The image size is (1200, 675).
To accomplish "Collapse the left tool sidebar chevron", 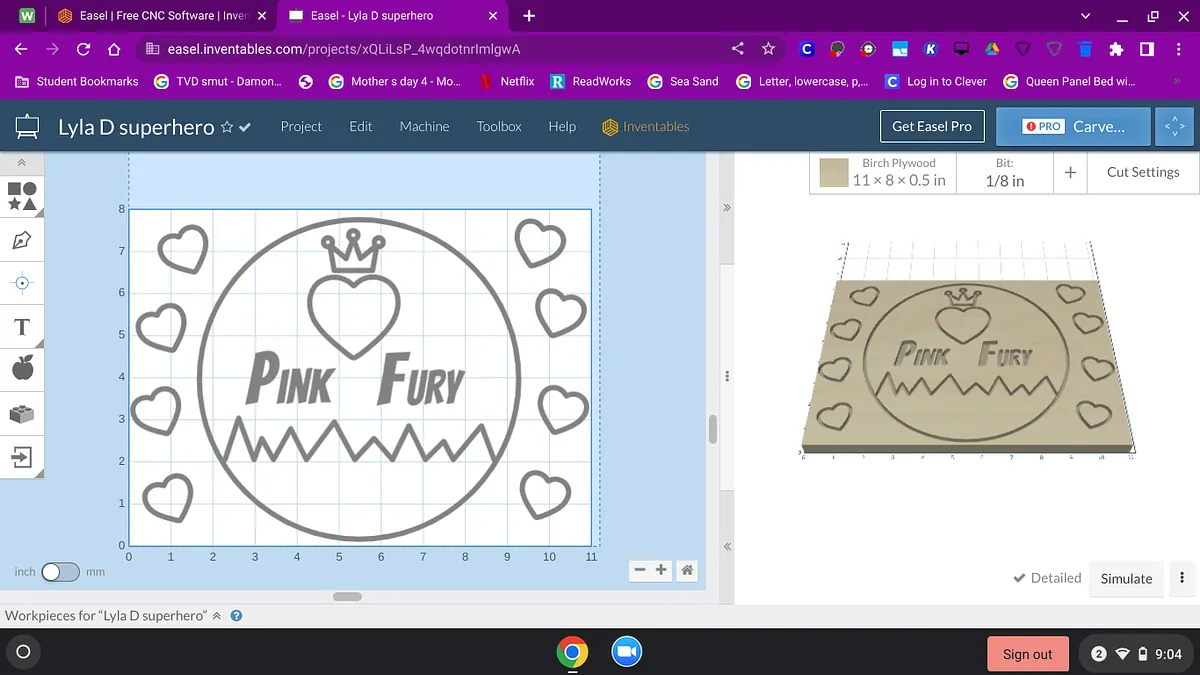I will pyautogui.click(x=22, y=163).
